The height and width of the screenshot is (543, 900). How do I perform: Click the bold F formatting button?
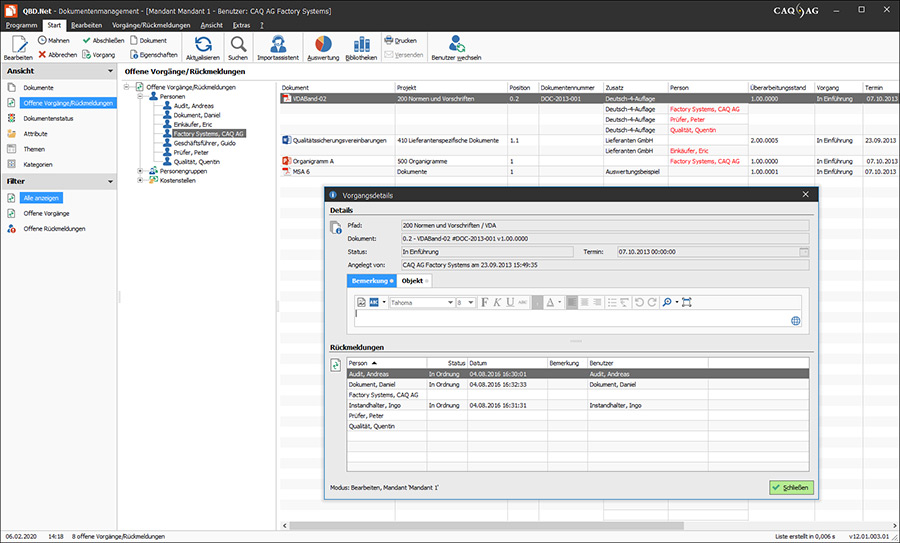click(484, 302)
